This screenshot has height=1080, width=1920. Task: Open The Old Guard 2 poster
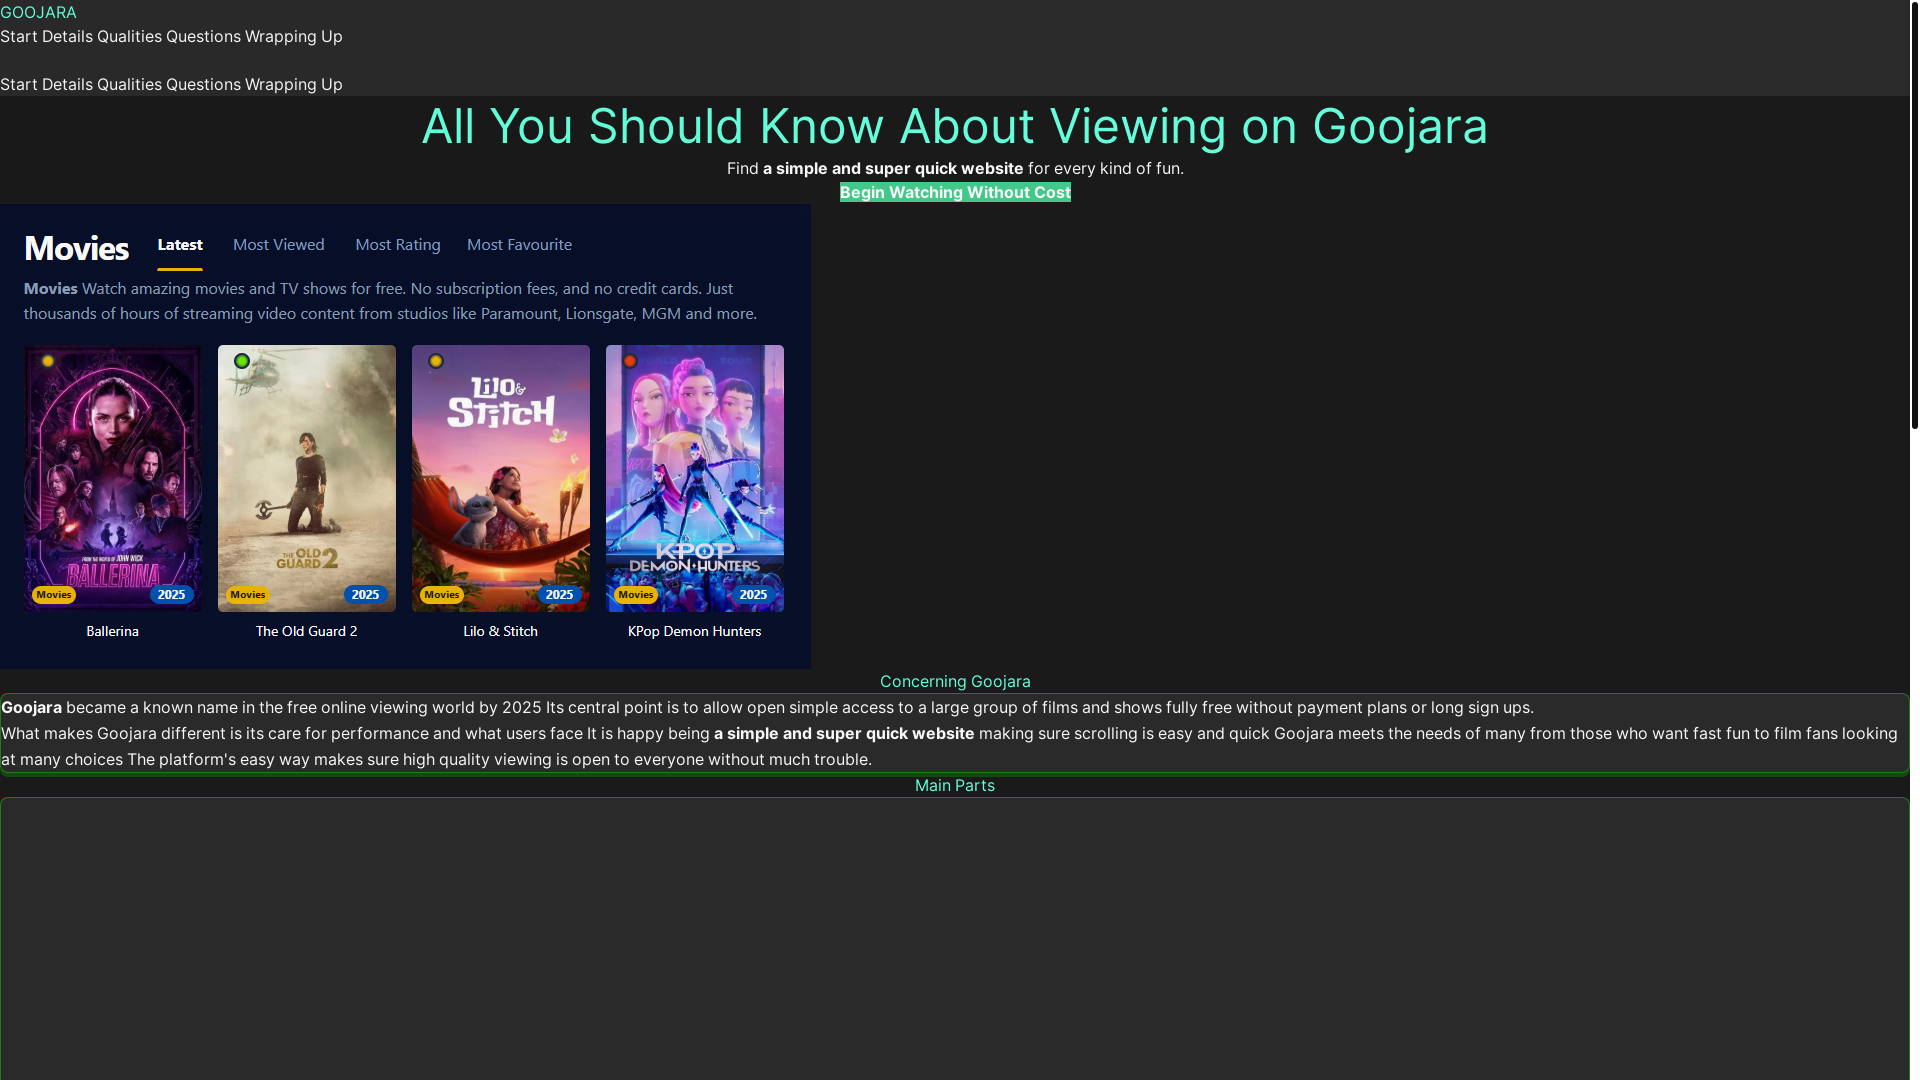click(x=307, y=478)
